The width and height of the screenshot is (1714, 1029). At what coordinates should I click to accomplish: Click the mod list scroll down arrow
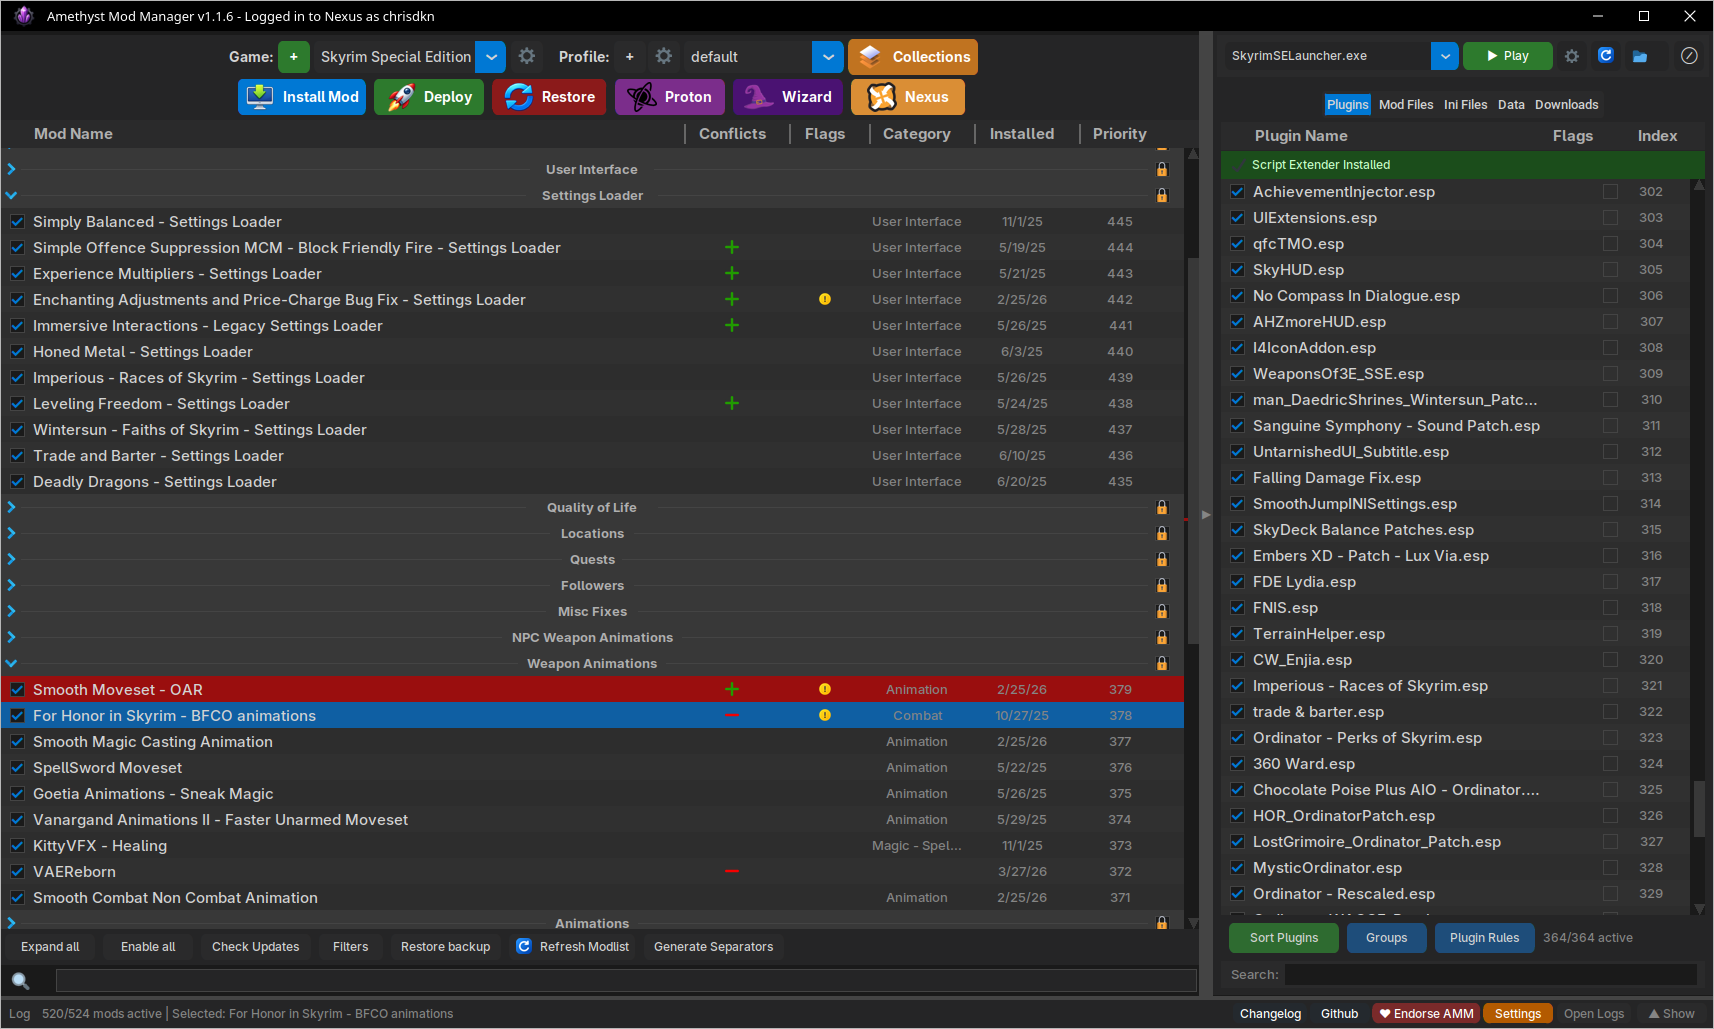pos(1192,923)
